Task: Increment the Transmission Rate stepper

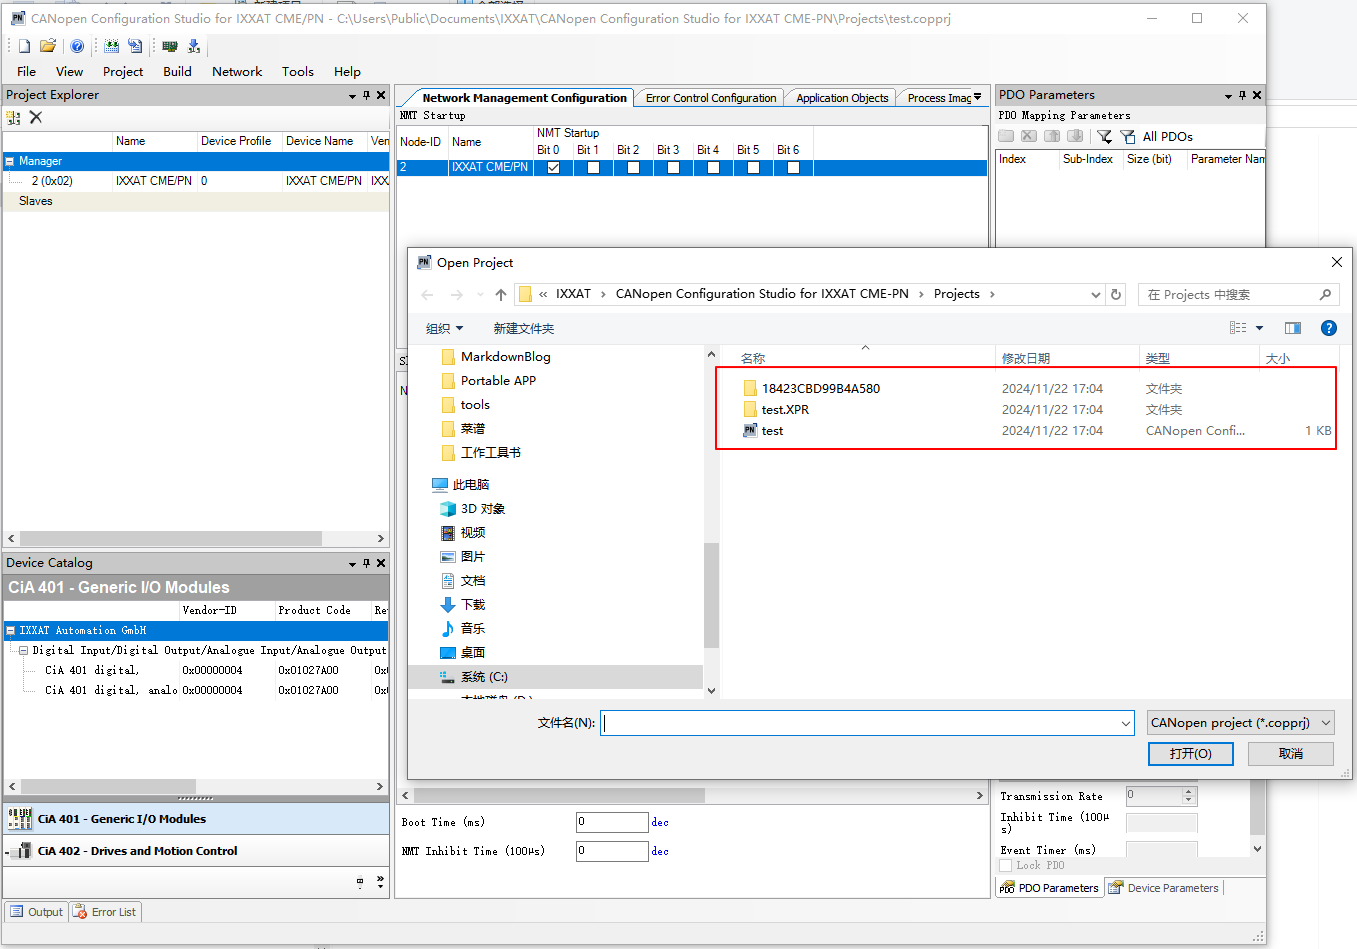Action: tap(1189, 792)
